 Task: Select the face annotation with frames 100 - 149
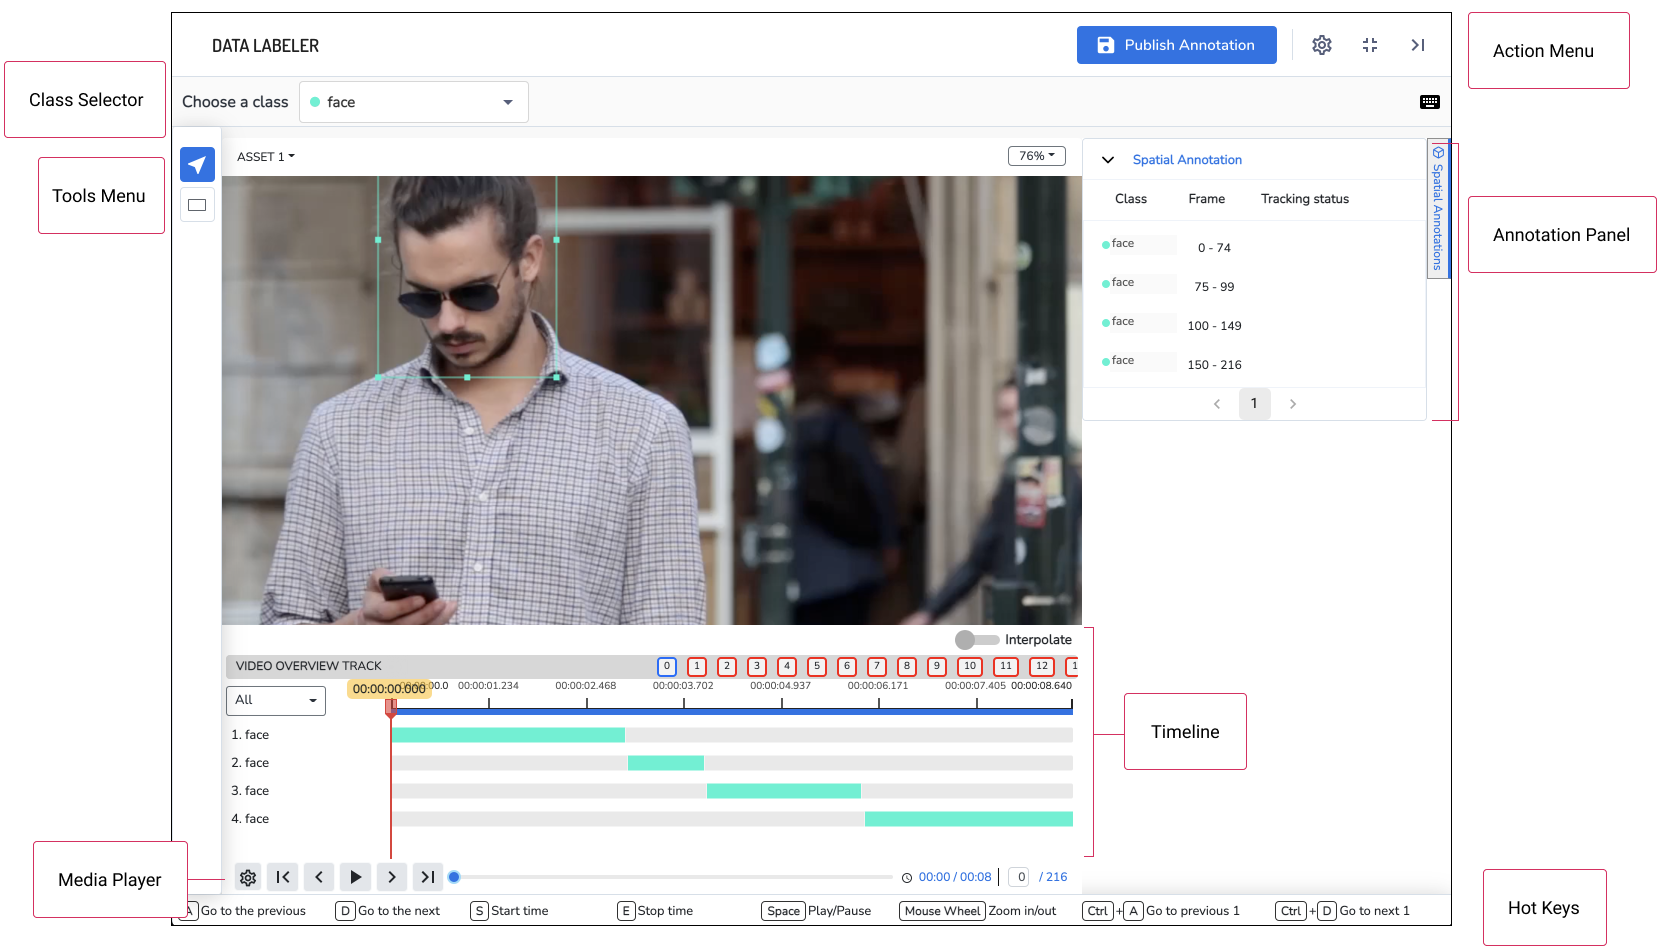[x=1254, y=325]
